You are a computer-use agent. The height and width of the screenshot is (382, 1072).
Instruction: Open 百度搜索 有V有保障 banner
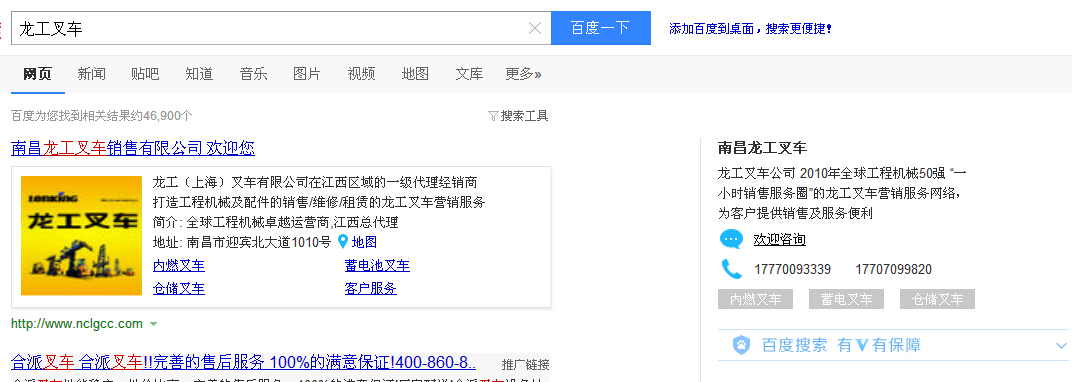(893, 345)
